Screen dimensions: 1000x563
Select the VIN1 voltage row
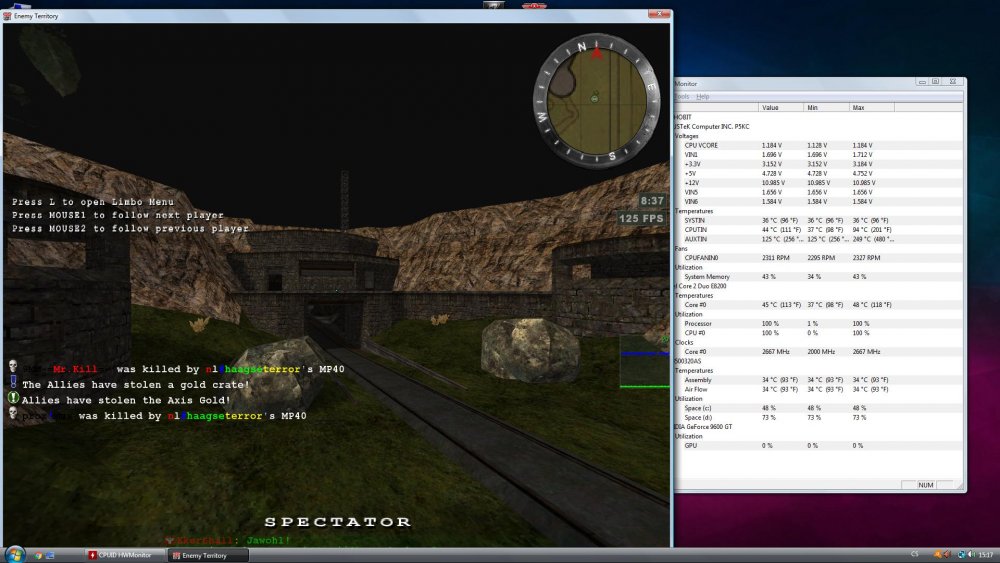click(818, 155)
